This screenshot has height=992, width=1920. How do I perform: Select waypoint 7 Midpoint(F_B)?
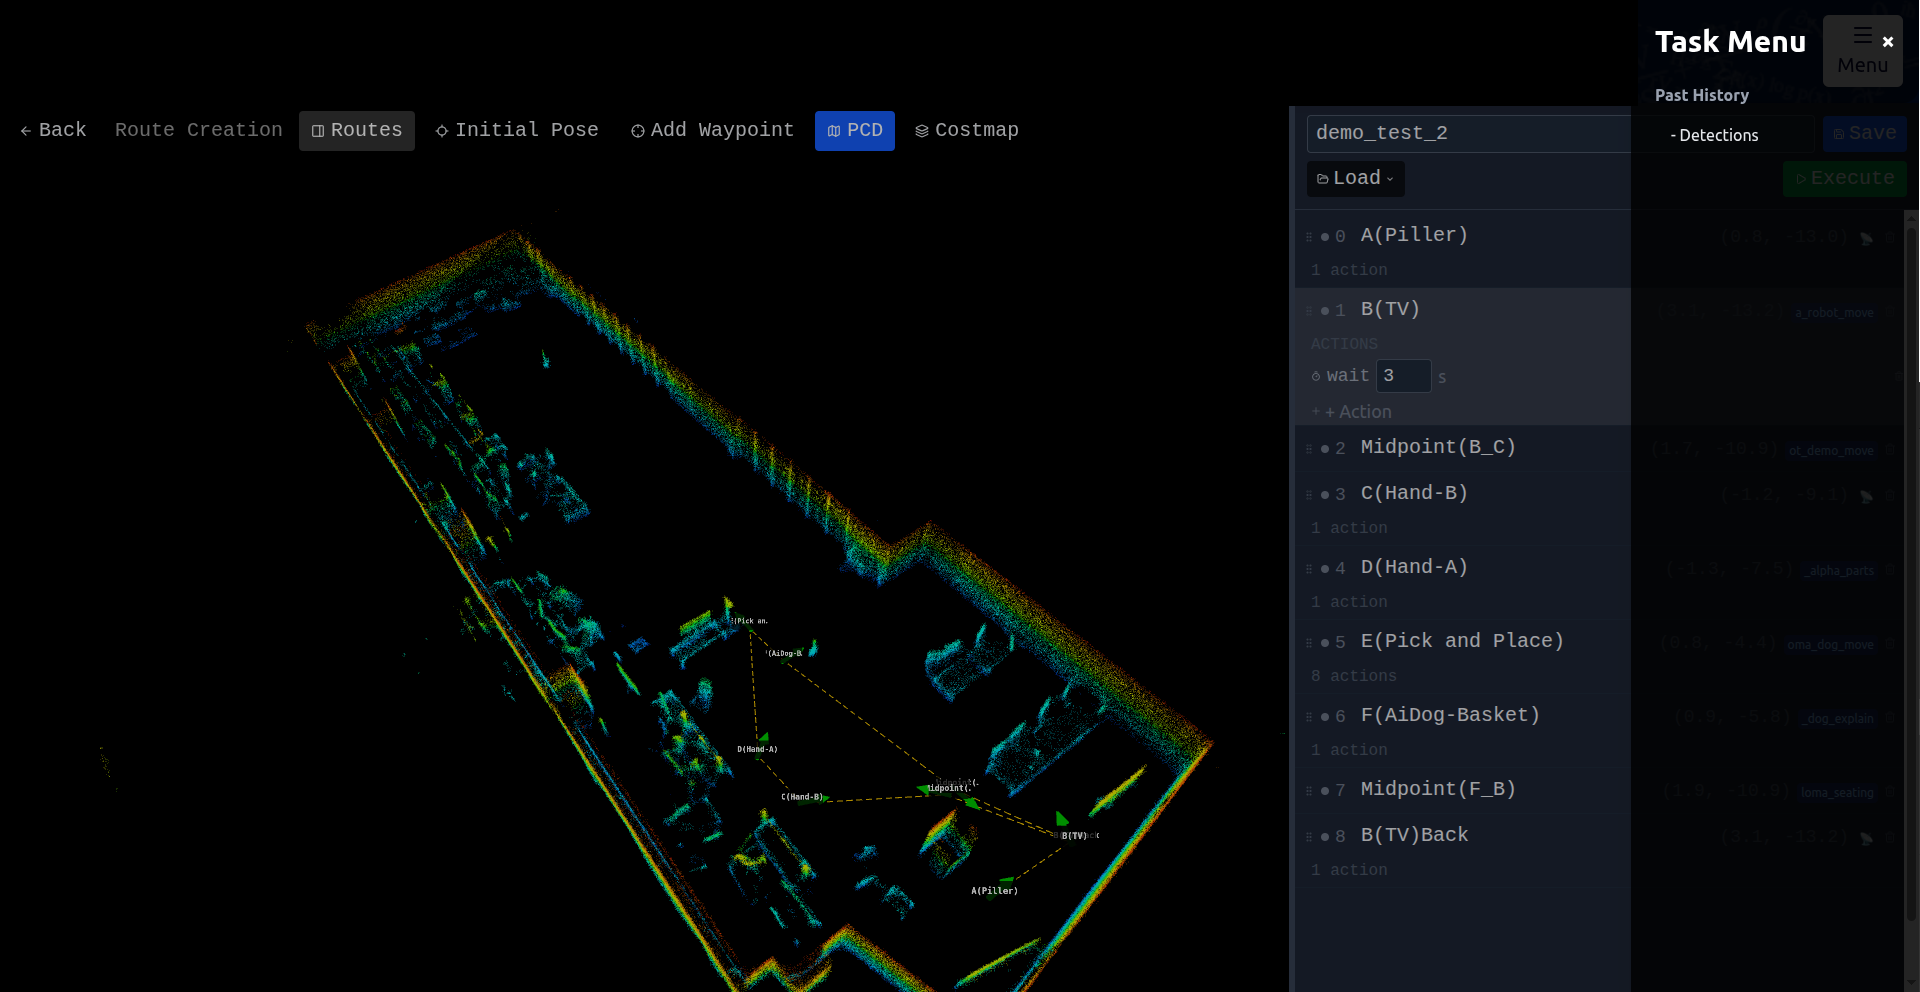coord(1438,789)
